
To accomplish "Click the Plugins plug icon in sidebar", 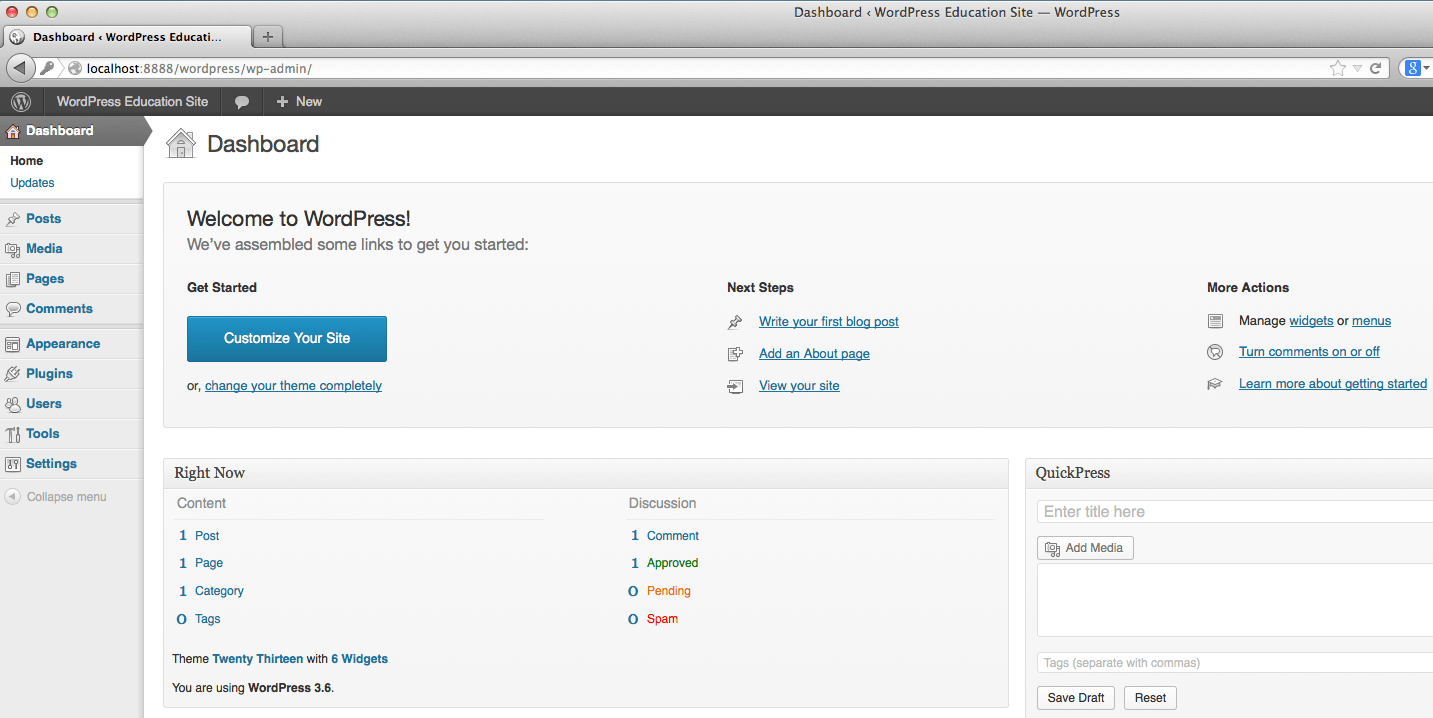I will (x=13, y=374).
